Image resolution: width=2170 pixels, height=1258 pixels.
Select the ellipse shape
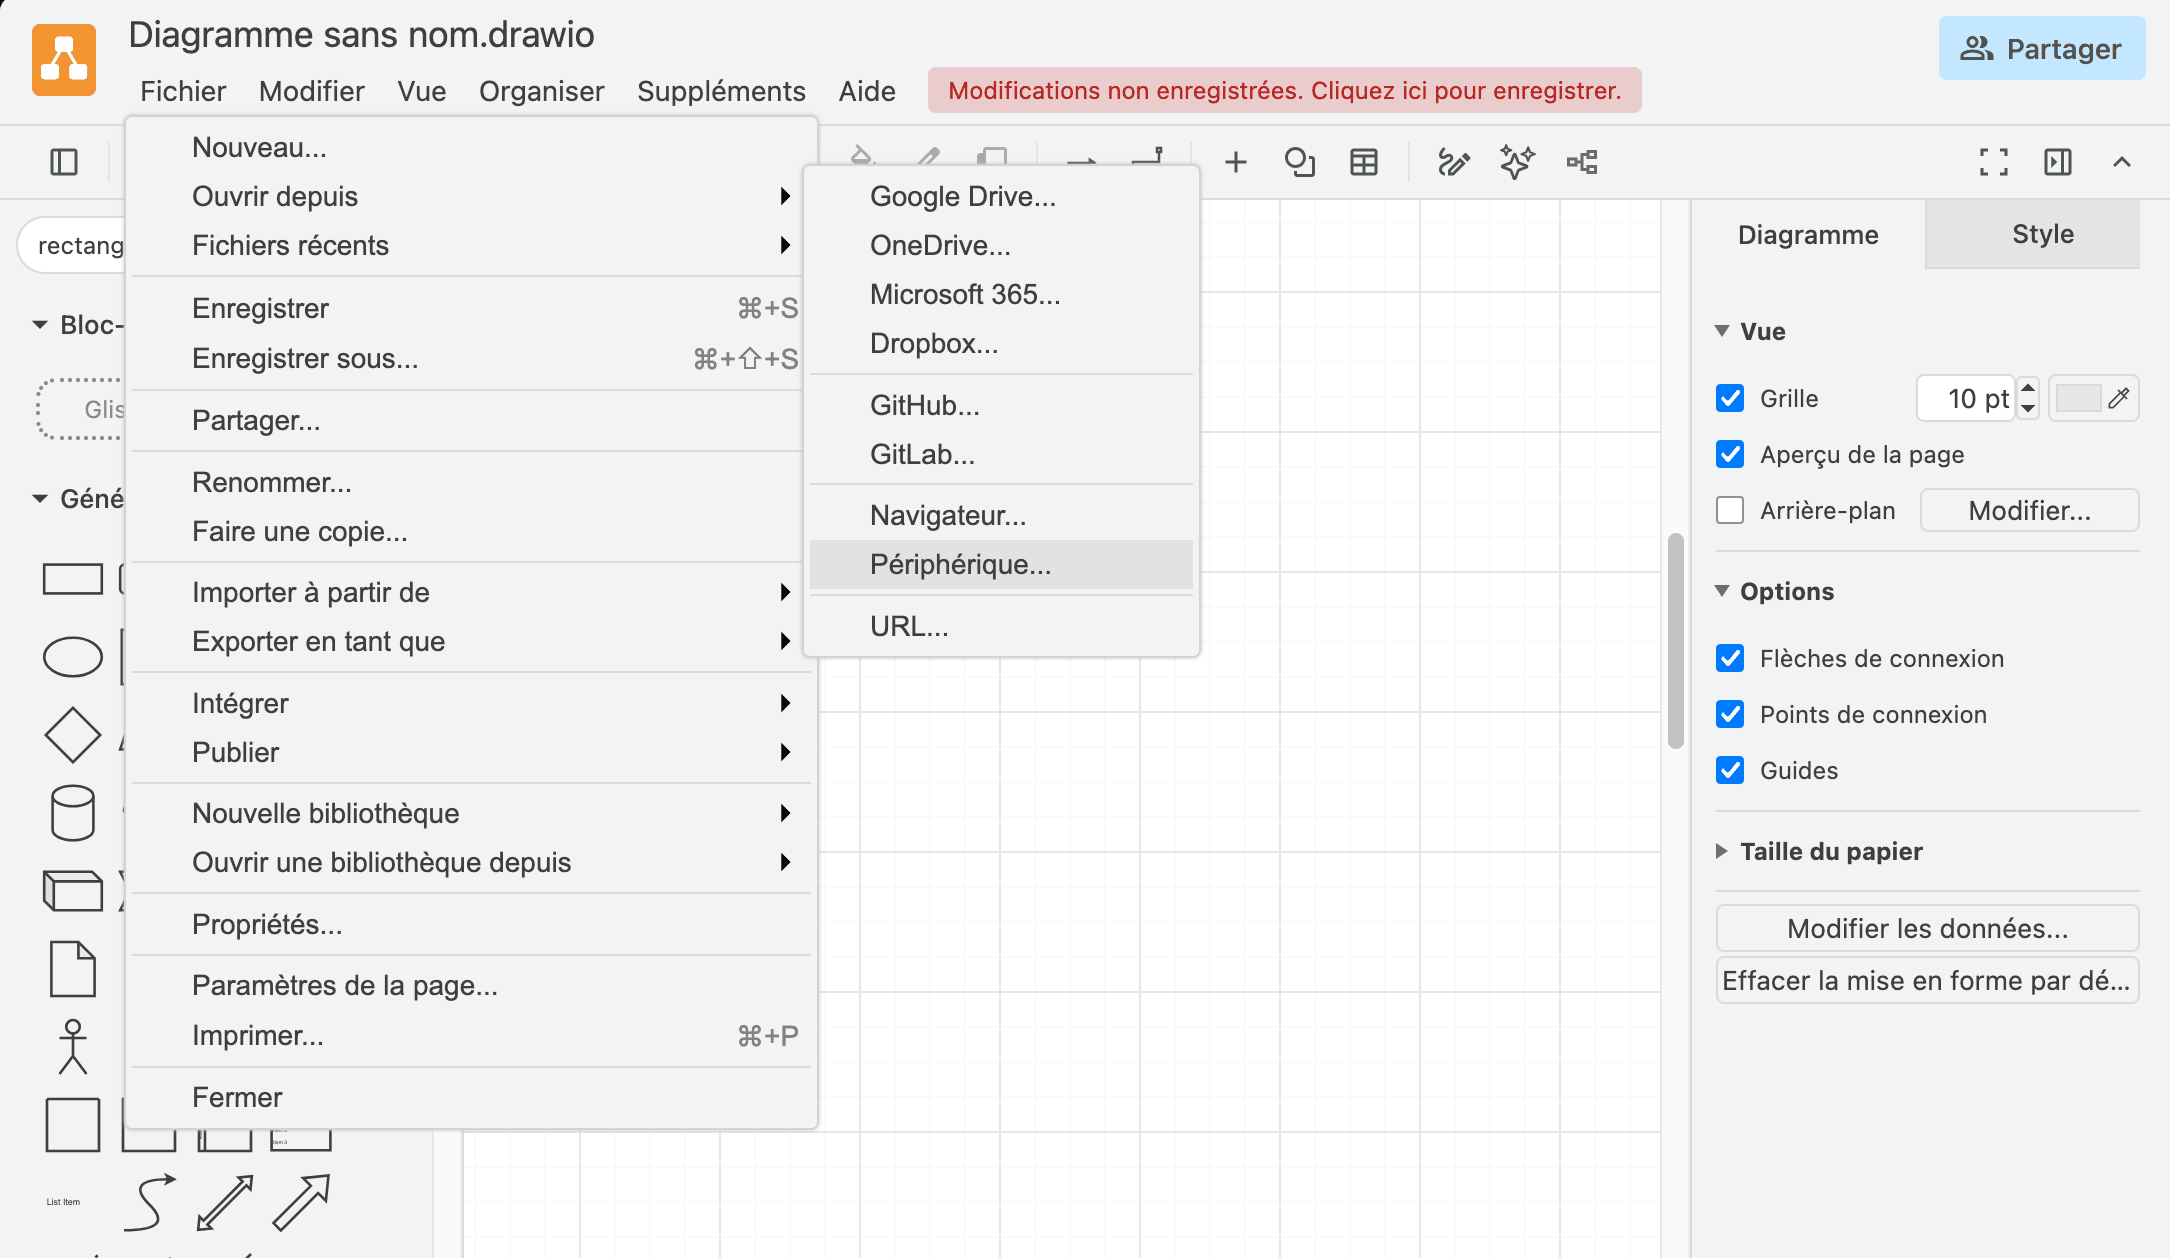[x=73, y=657]
